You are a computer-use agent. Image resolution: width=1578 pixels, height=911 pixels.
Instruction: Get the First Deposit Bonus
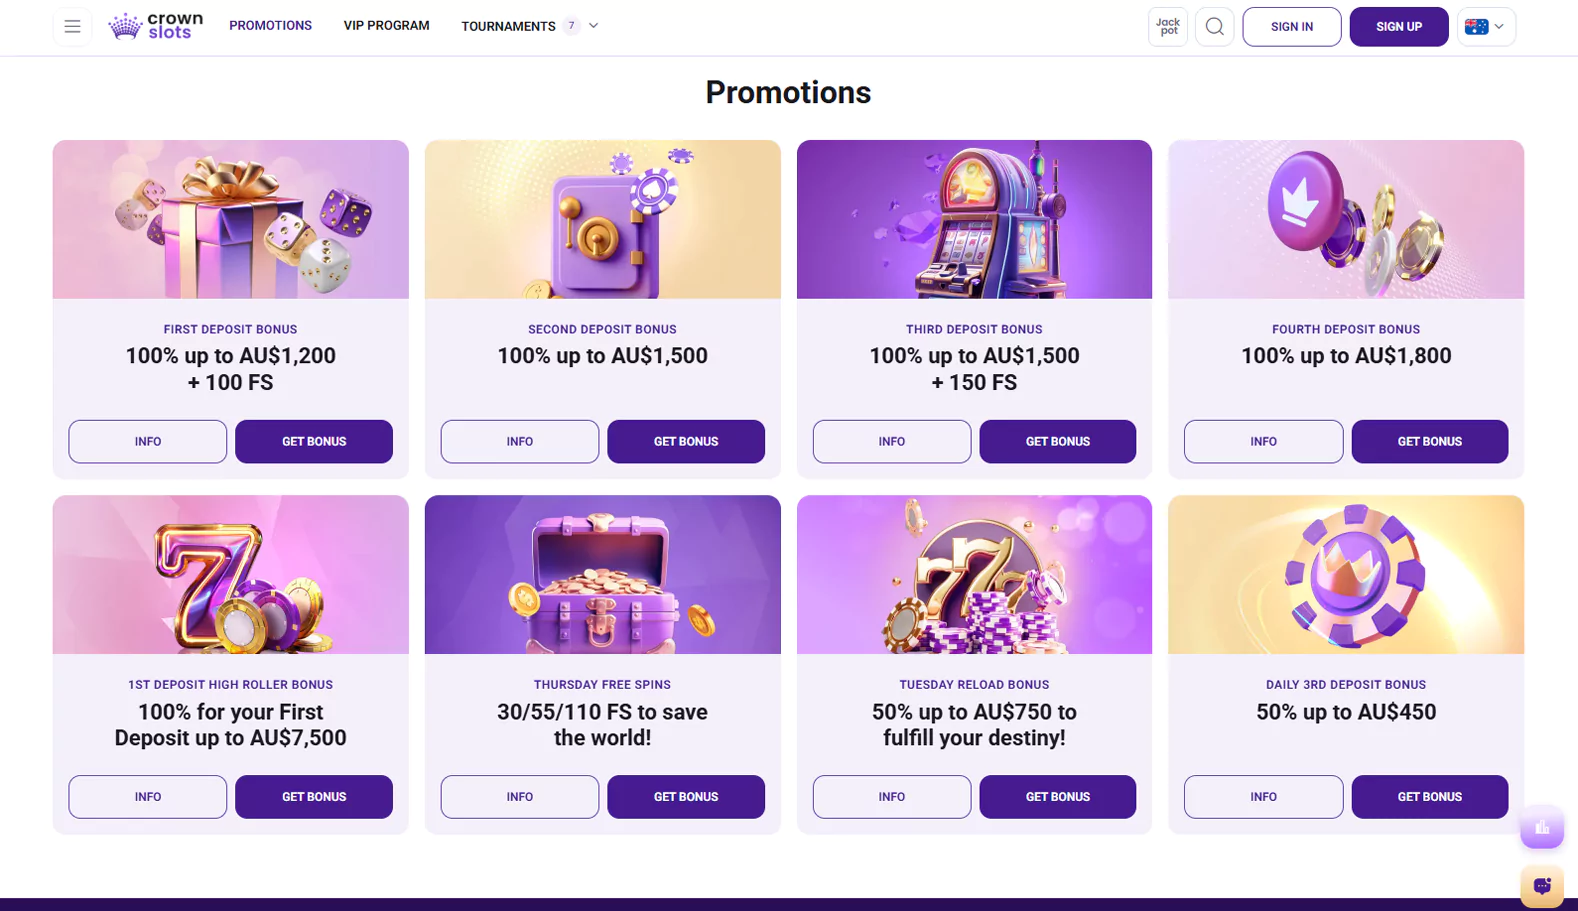[313, 441]
